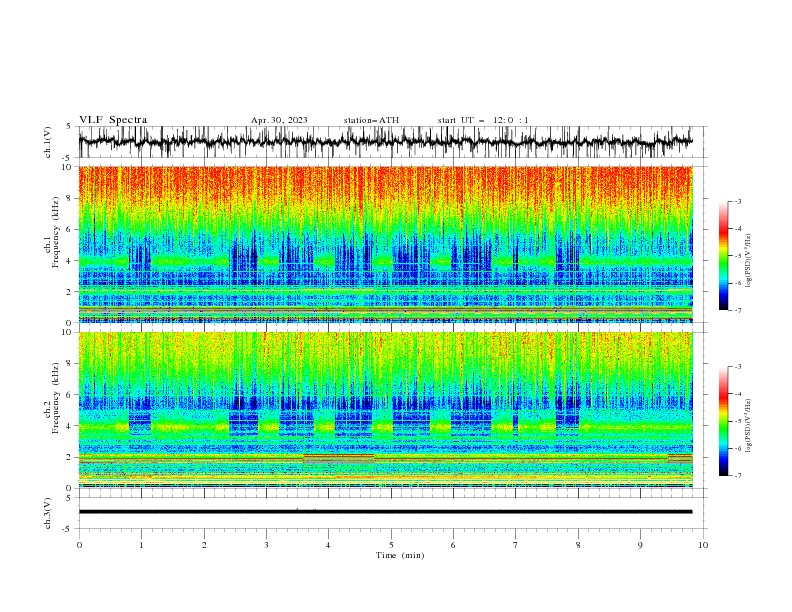Select the ch.1 "Frequency (kHz)" axis label

[56, 233]
